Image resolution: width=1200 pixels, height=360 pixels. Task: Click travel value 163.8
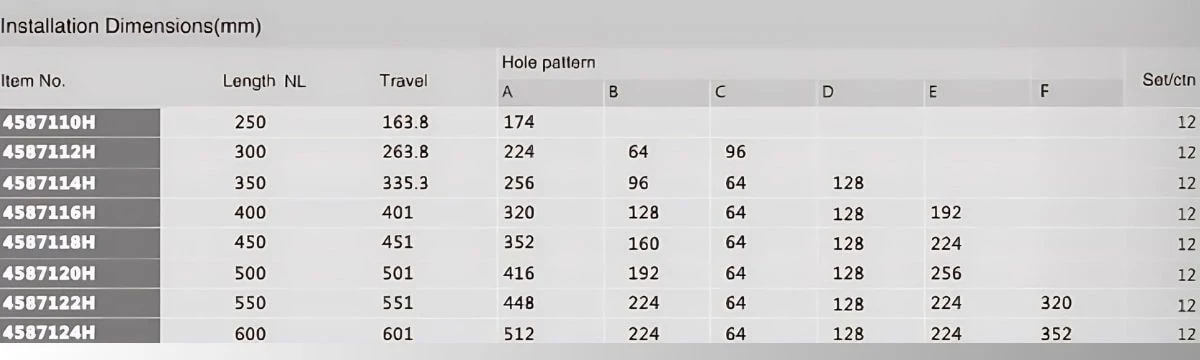pos(406,122)
